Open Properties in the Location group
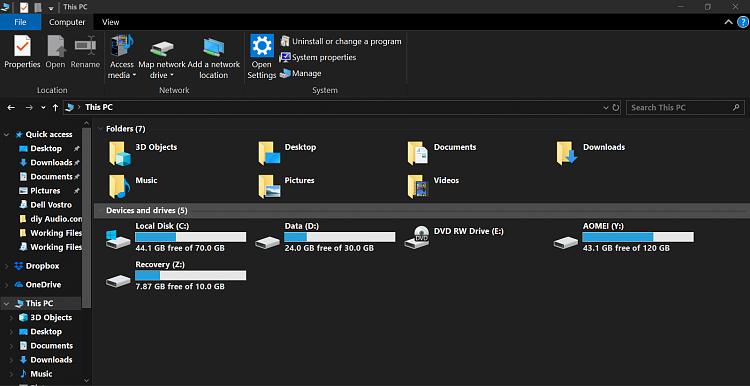Viewport: 750px width, 386px height. pyautogui.click(x=22, y=52)
